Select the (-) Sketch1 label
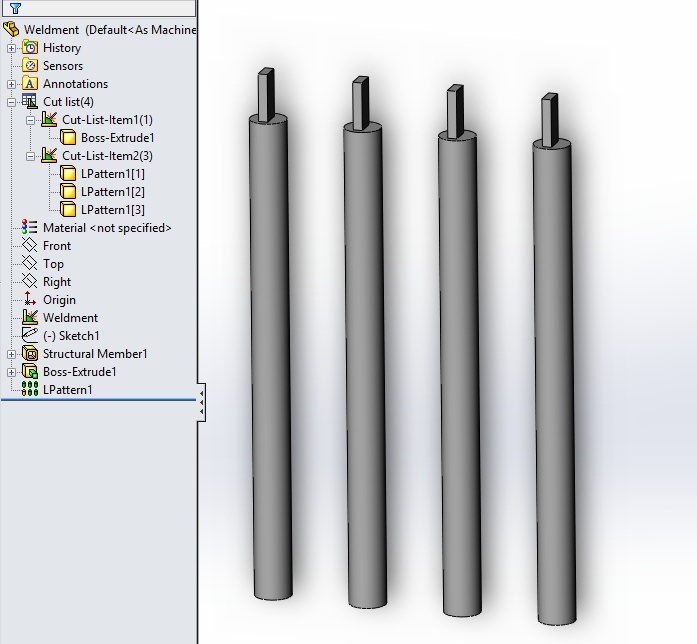 [71, 336]
